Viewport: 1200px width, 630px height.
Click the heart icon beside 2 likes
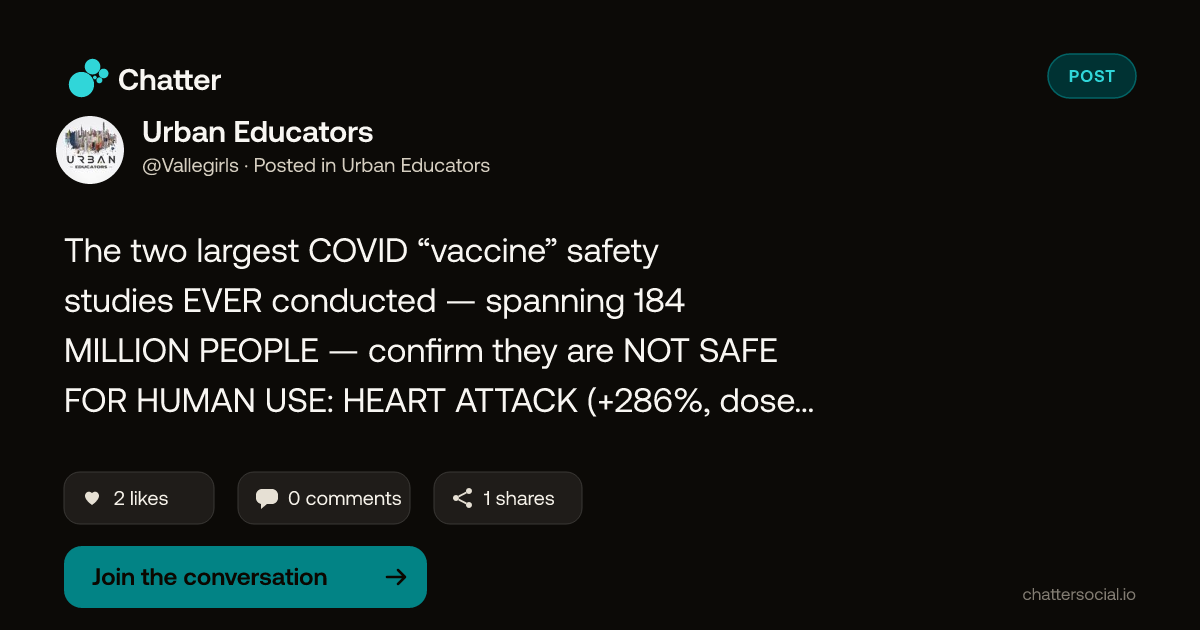(x=92, y=498)
